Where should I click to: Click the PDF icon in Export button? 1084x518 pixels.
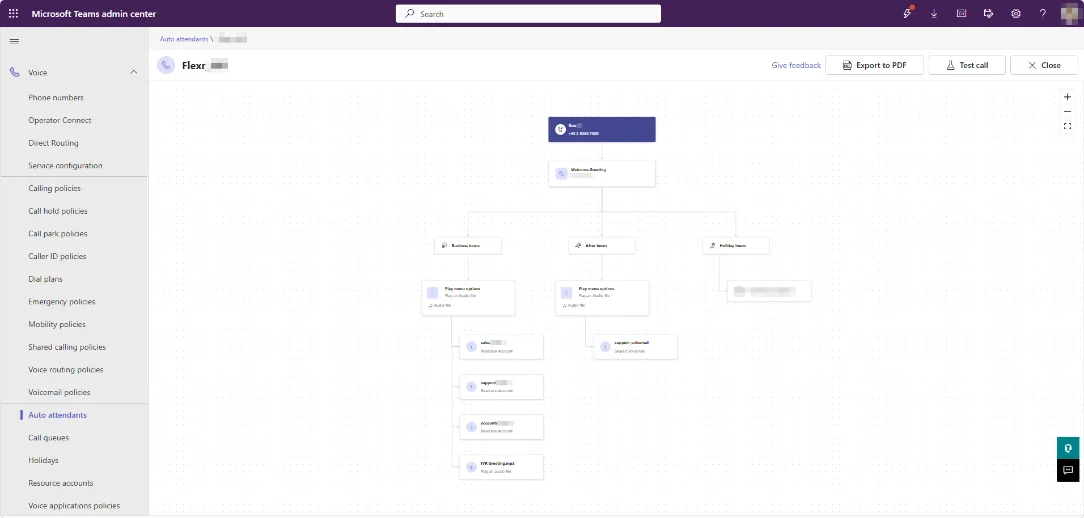(848, 65)
